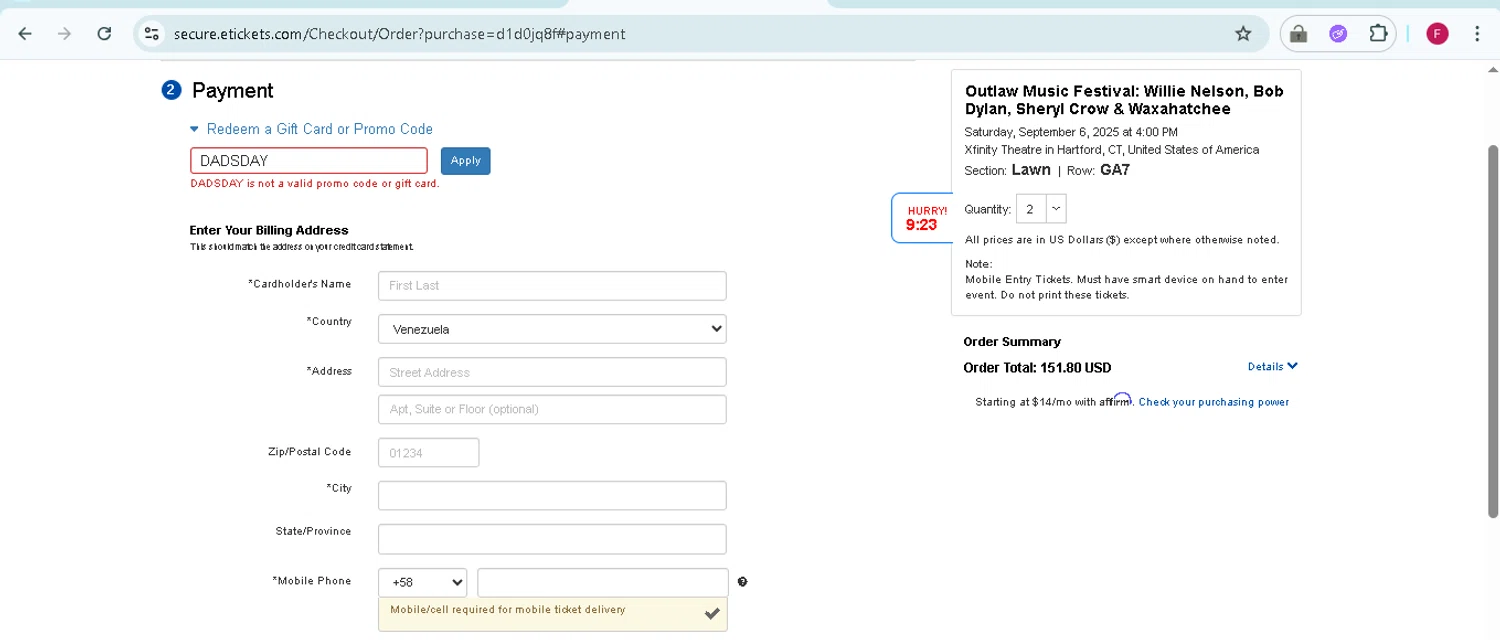Click the Apt, Suite or Floor field
The width and height of the screenshot is (1500, 640).
coord(552,409)
